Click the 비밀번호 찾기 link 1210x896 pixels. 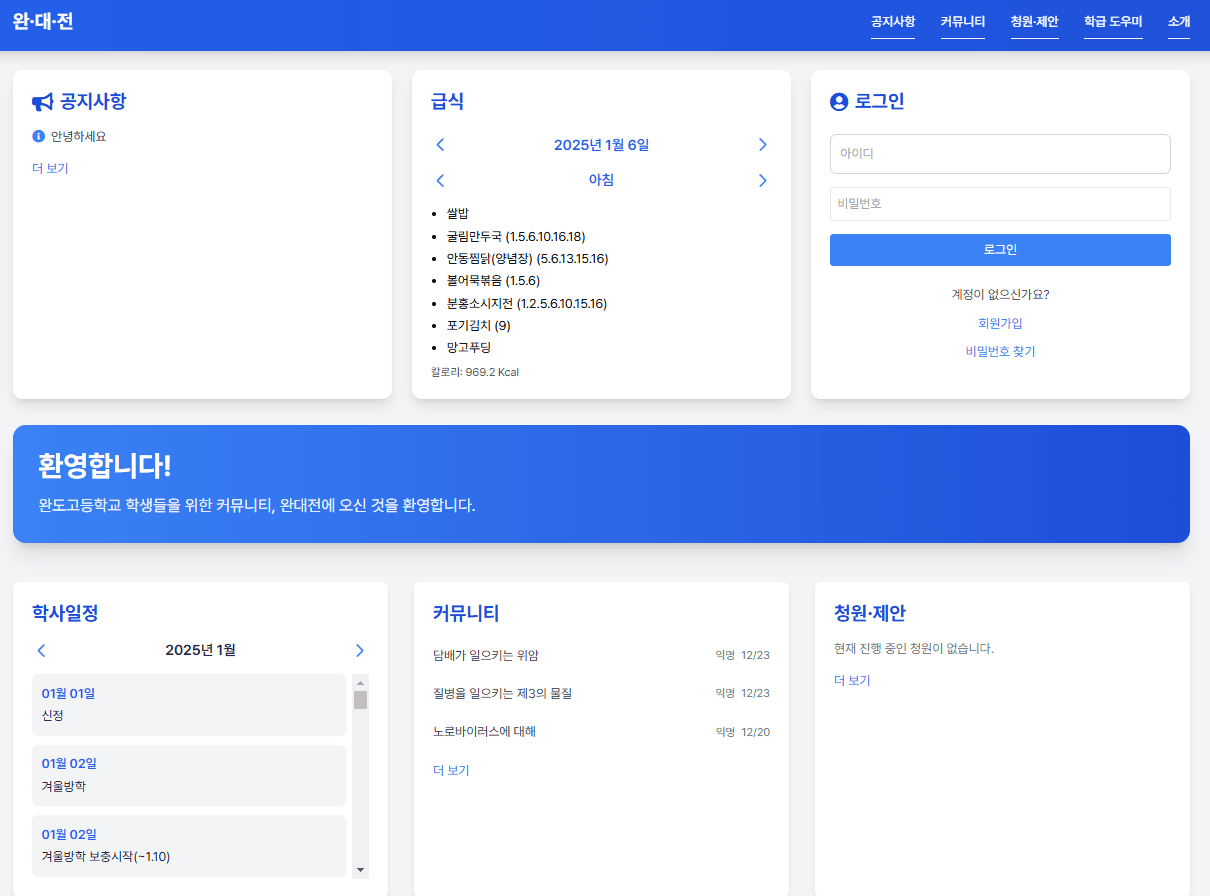1000,351
